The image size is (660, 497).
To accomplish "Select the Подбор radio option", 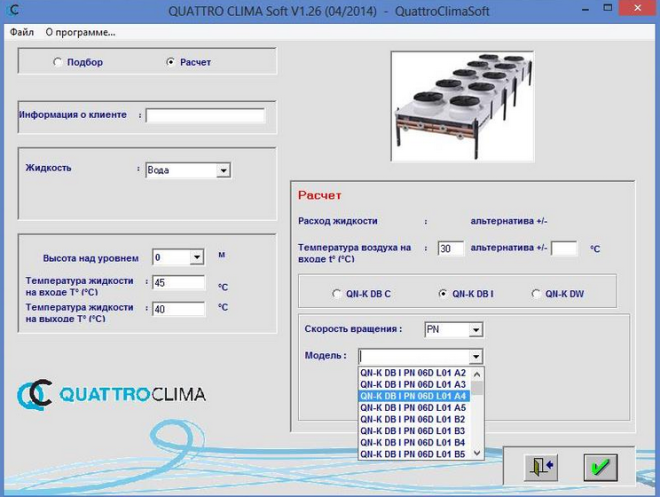I will pos(57,62).
